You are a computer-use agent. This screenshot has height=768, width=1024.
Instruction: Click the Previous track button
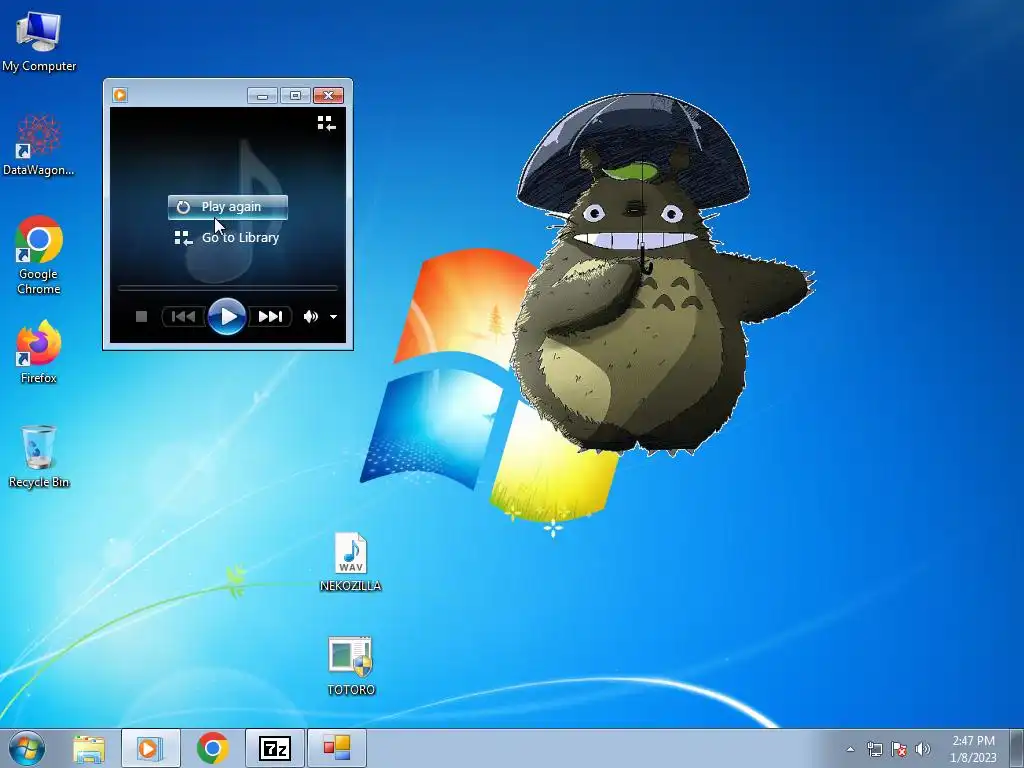[184, 317]
